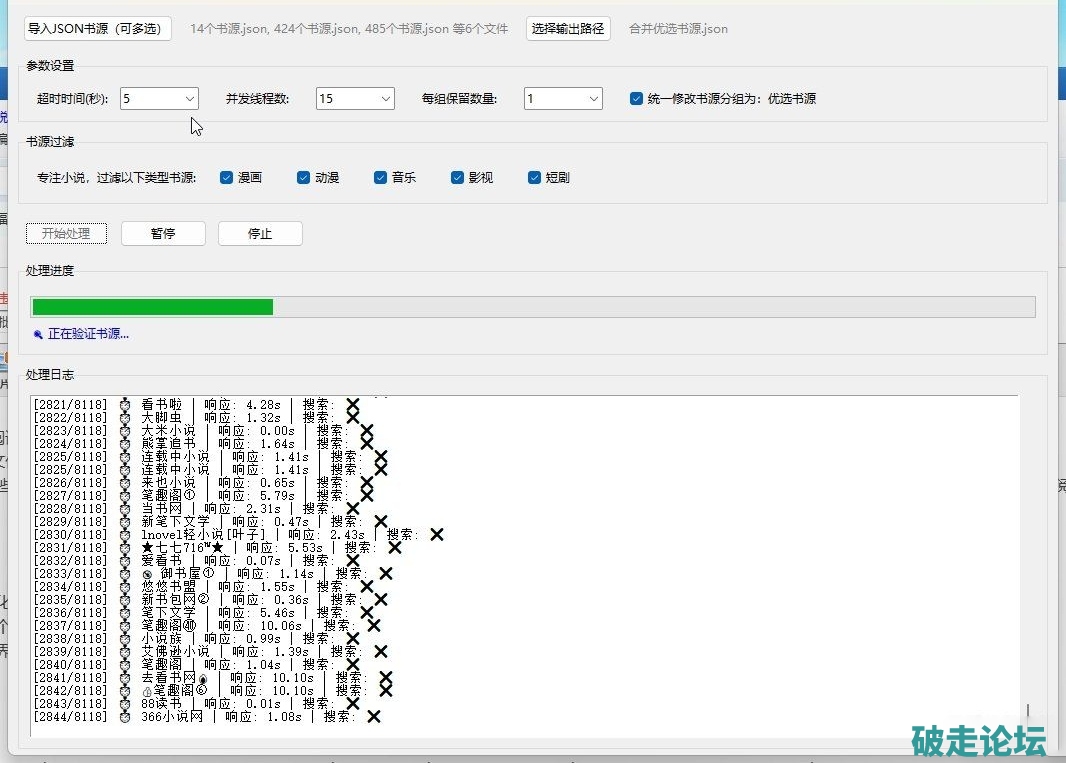Image resolution: width=1066 pixels, height=763 pixels.
Task: Expand the 并发线程数 dropdown
Action: [x=355, y=99]
